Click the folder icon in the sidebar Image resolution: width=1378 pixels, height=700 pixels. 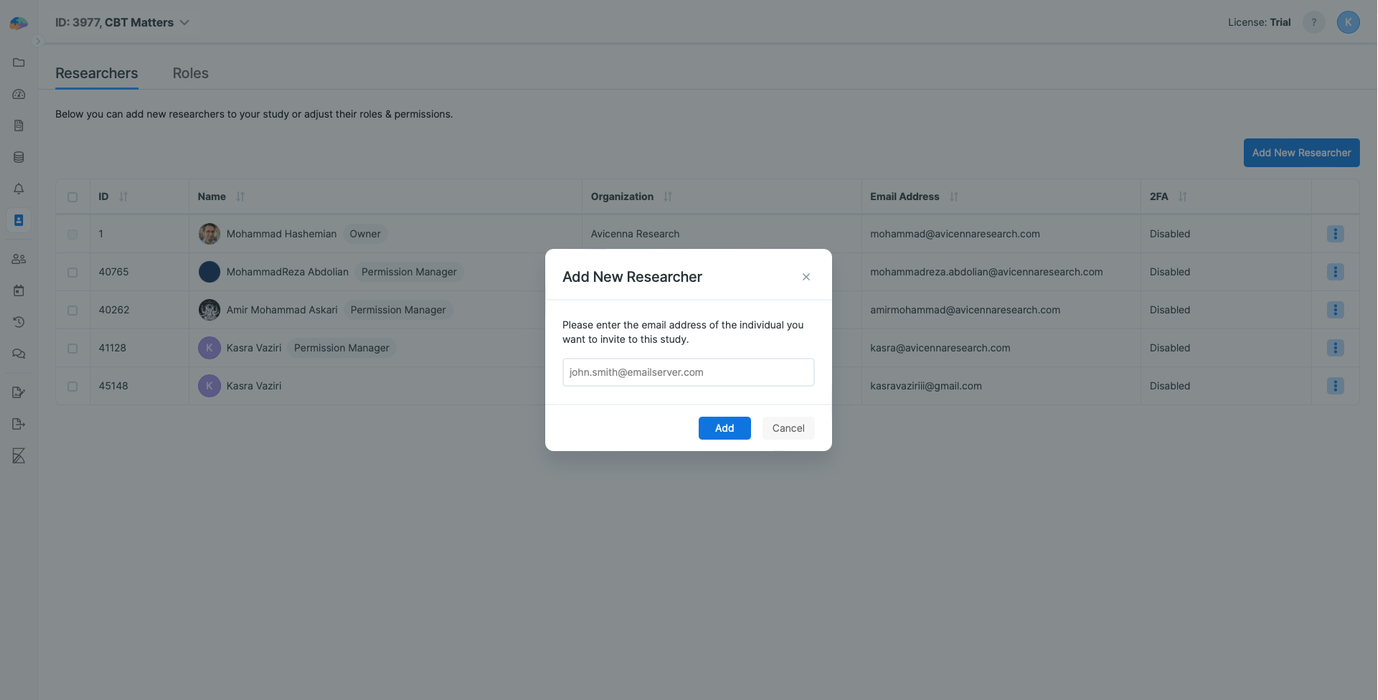click(18, 62)
